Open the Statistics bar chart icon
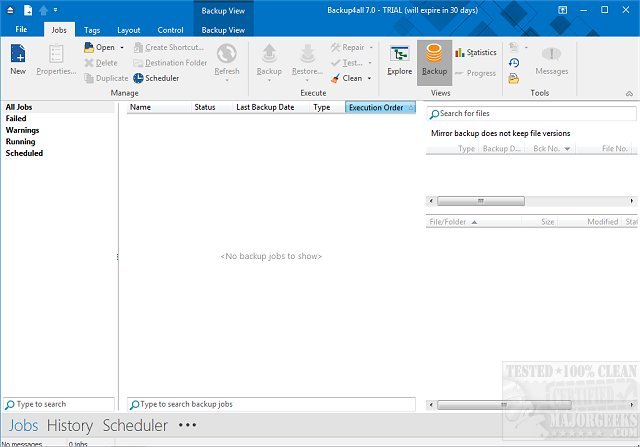This screenshot has width=640, height=447. click(460, 52)
